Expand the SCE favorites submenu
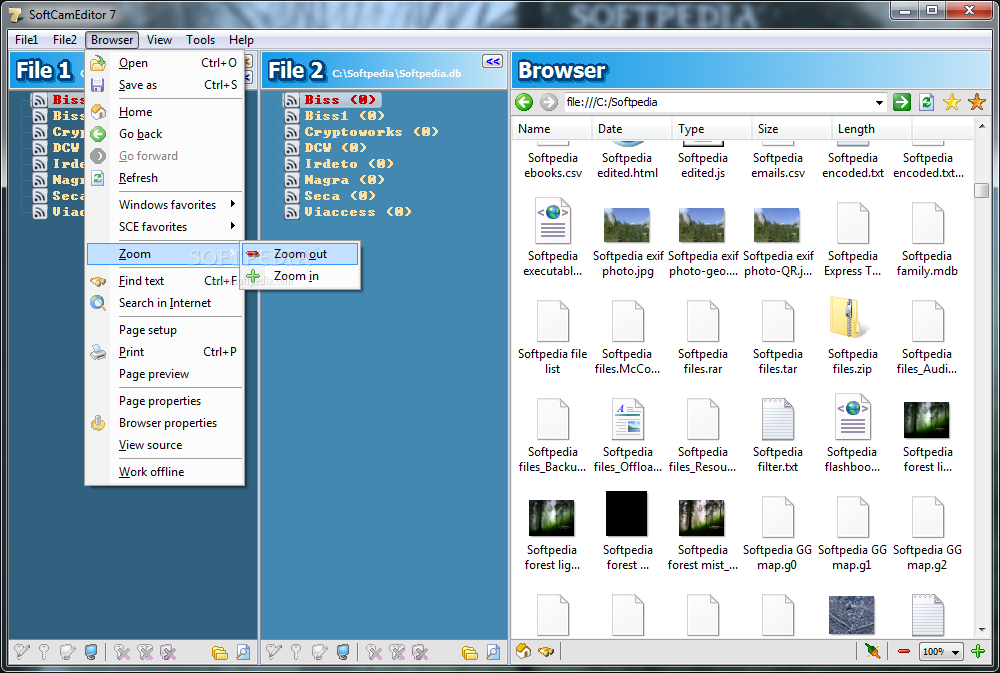1000x673 pixels. coord(165,227)
